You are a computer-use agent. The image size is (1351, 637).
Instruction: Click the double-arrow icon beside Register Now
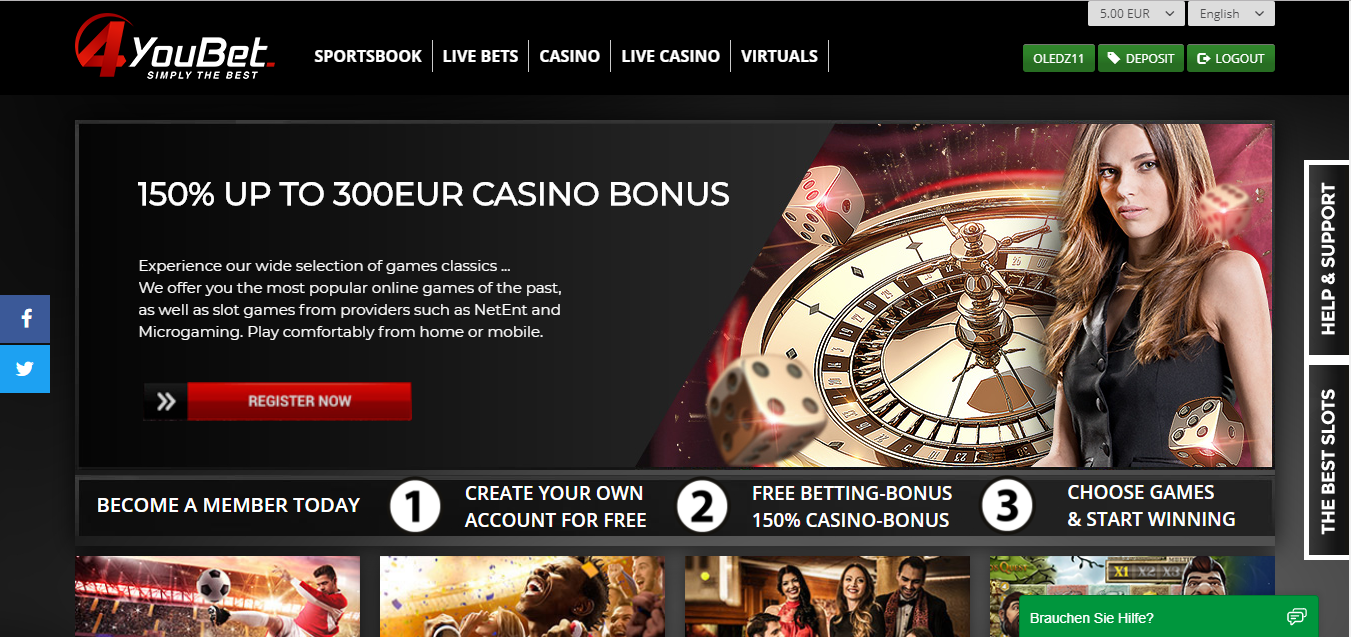pyautogui.click(x=166, y=401)
